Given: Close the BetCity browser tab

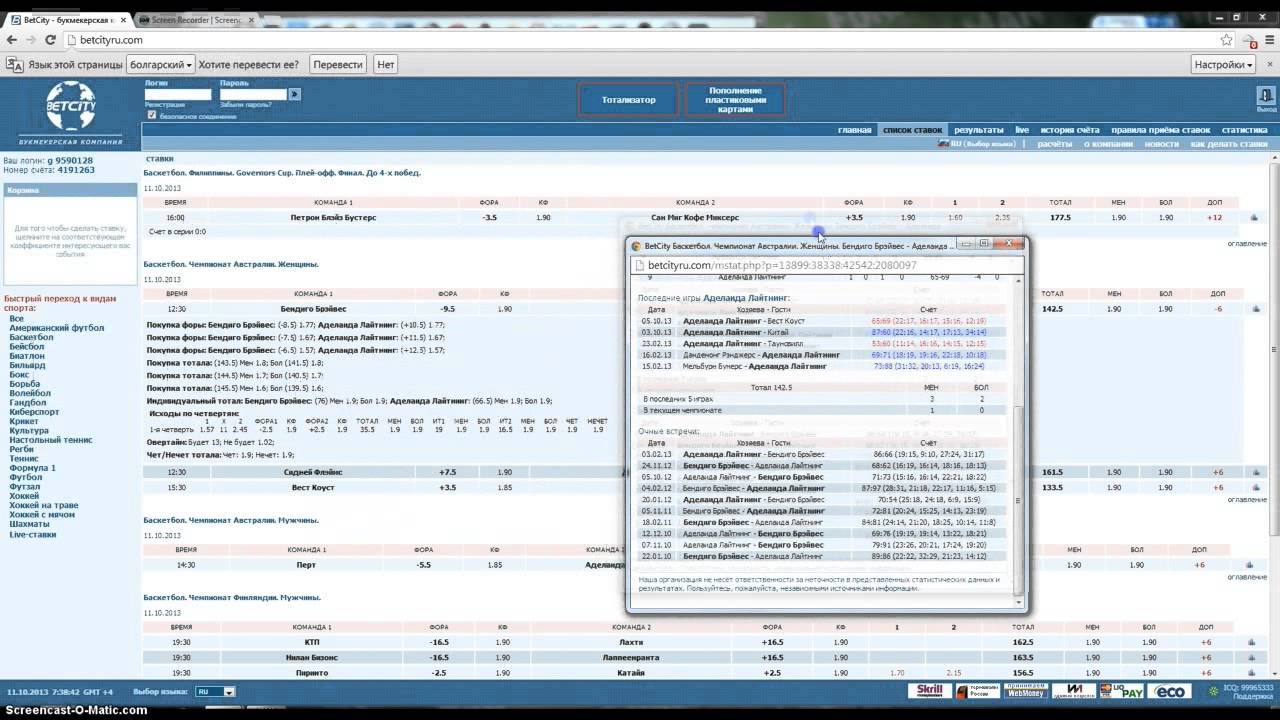Looking at the screenshot, I should pyautogui.click(x=122, y=19).
